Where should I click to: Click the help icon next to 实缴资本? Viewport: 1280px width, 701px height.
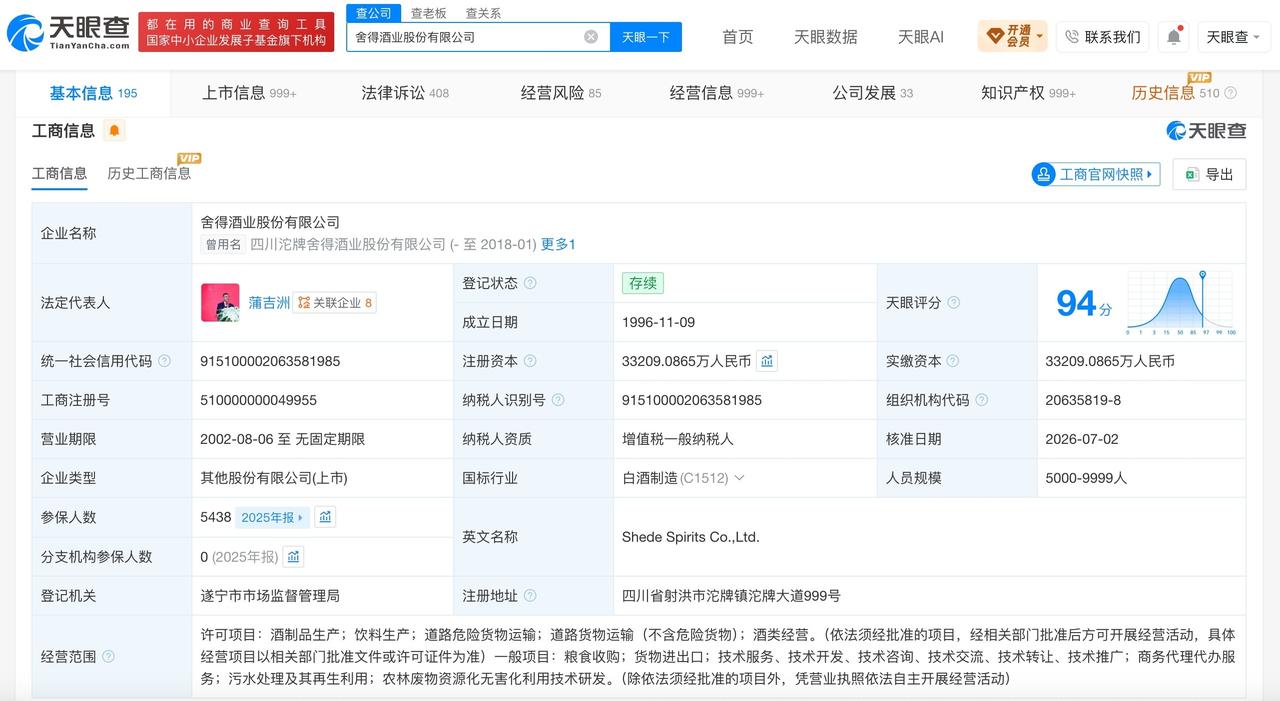(x=953, y=361)
